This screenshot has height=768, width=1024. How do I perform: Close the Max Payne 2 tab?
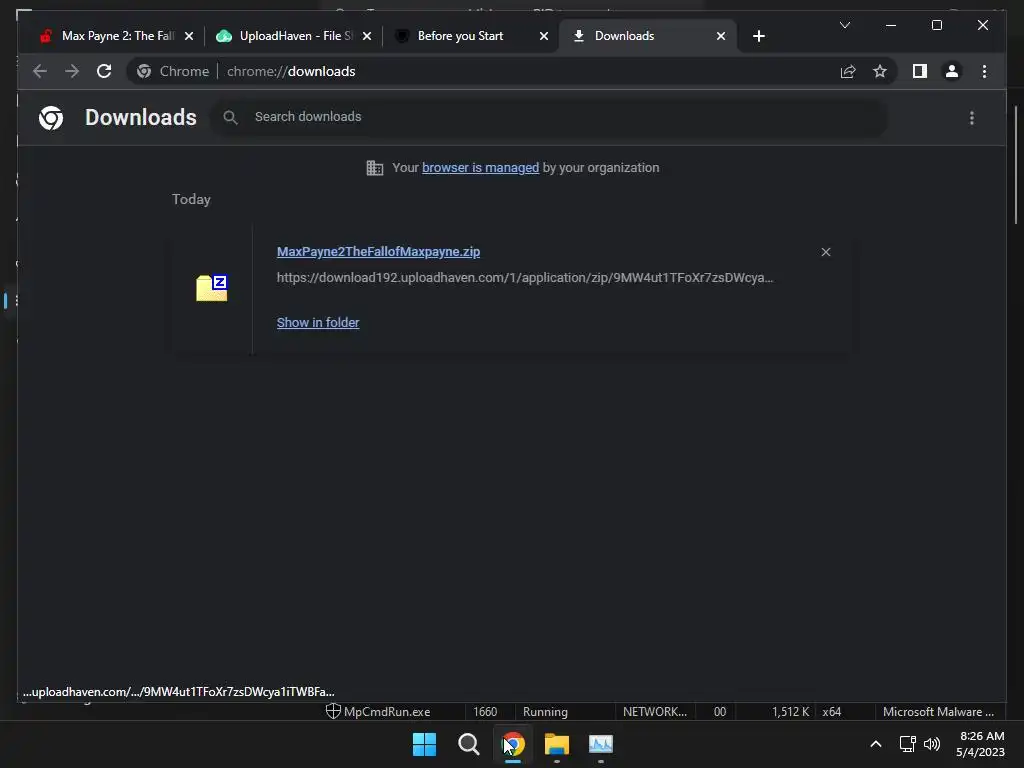coord(189,36)
